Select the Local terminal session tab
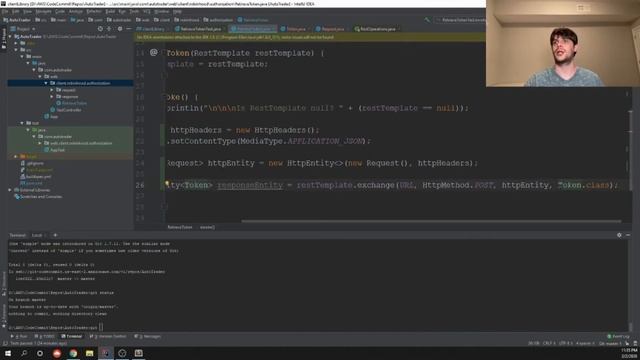Viewport: 640px width, 360px height. pos(37,235)
